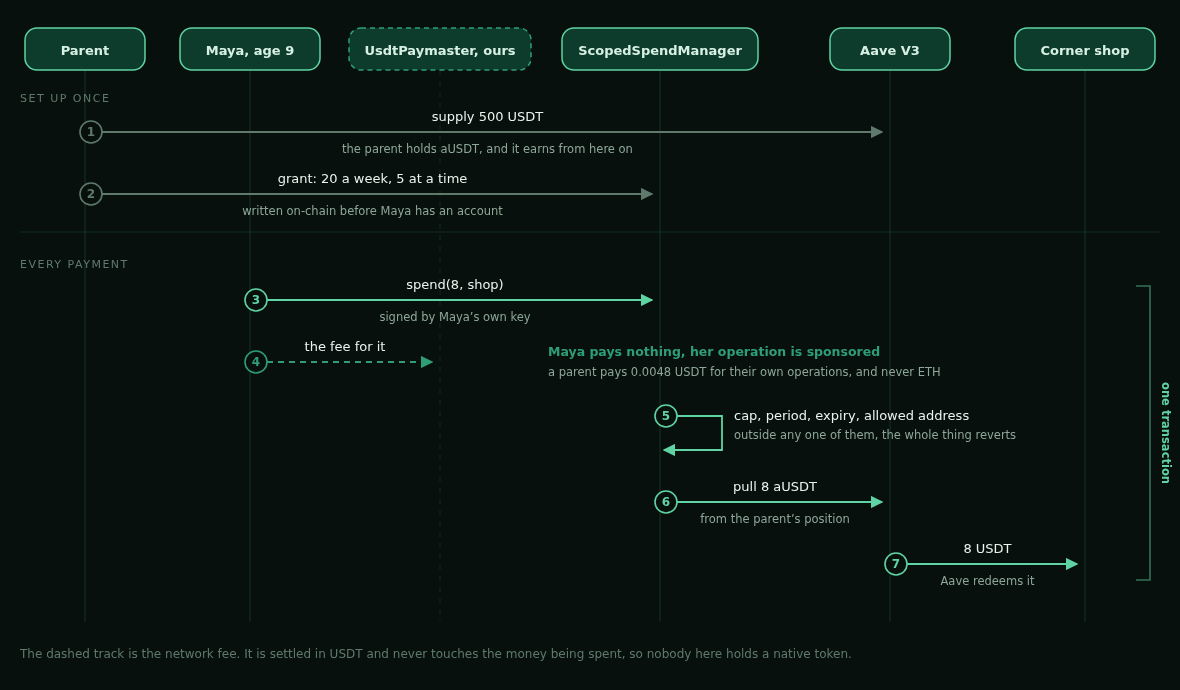Click "signed by Maya's own key" caption
The image size is (1180, 690).
455,317
